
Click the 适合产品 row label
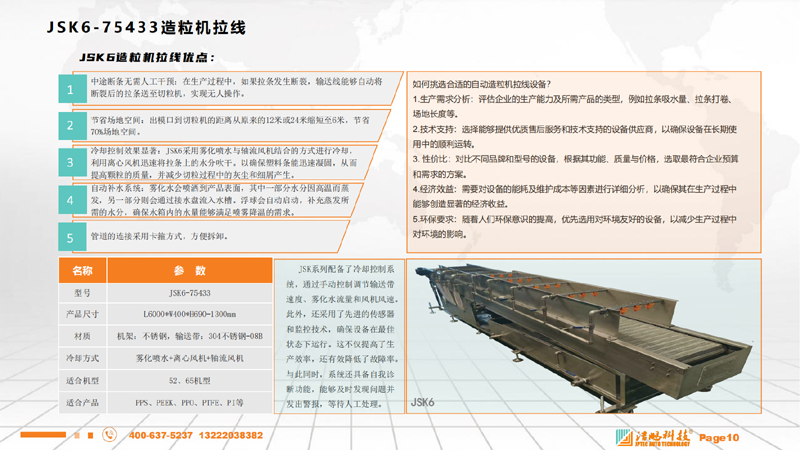(x=82, y=403)
